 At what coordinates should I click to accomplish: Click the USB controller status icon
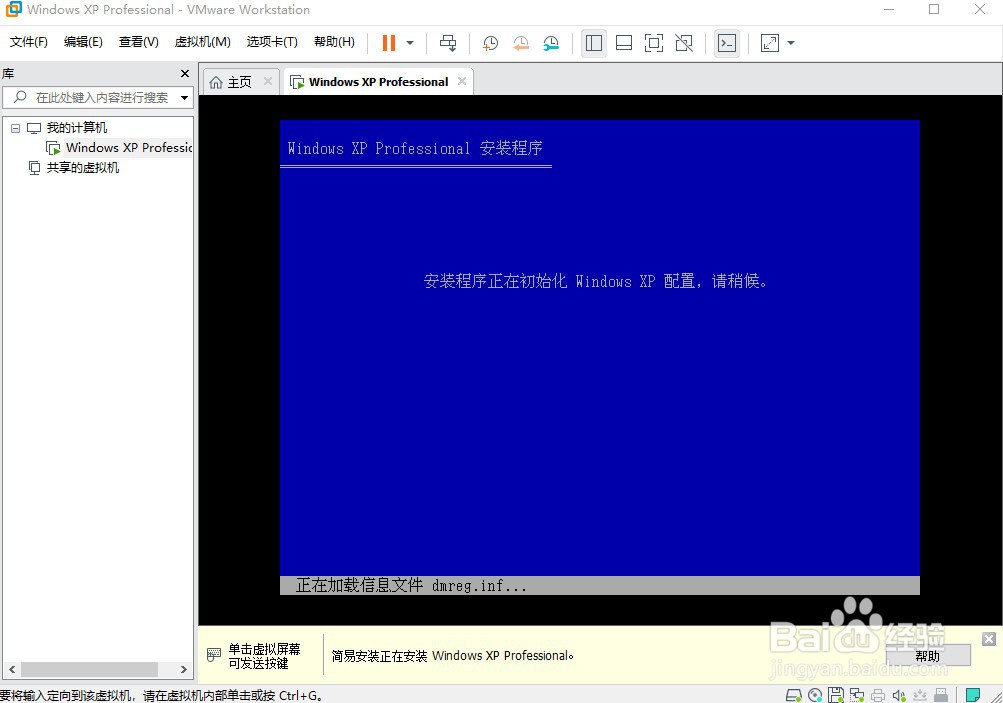point(920,695)
